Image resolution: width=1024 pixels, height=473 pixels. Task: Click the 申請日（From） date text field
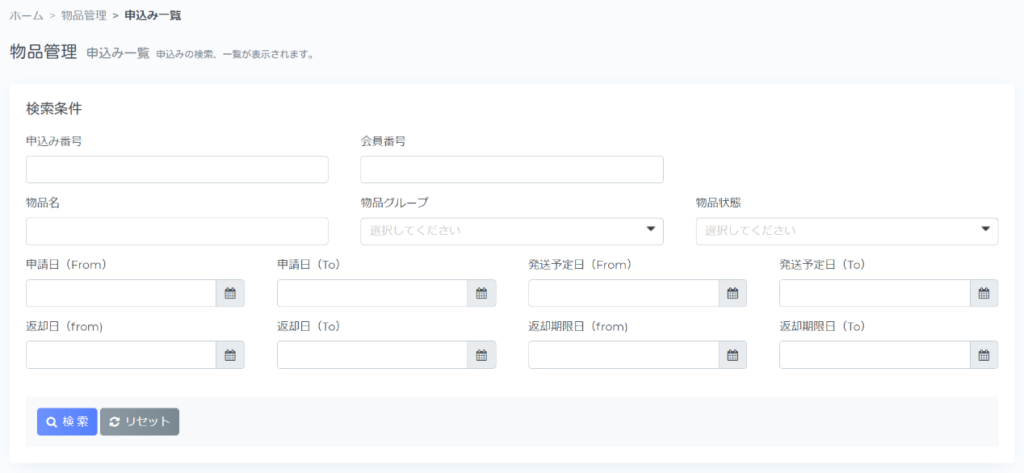click(x=121, y=293)
